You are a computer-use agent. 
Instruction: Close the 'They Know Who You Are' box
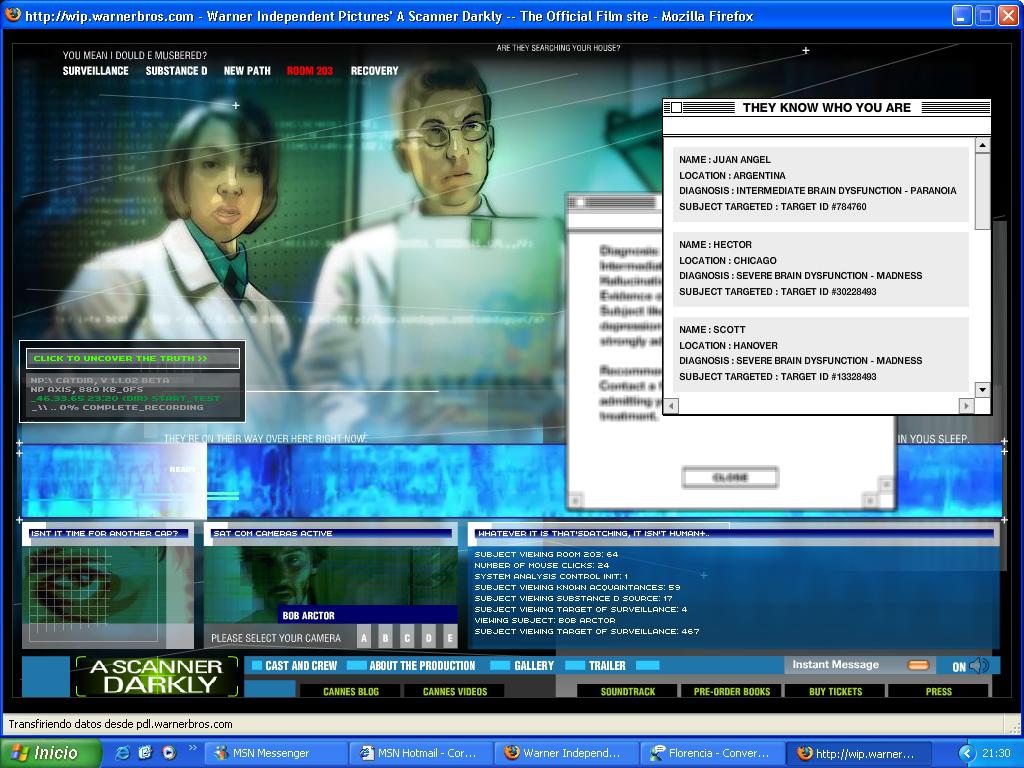coord(677,107)
